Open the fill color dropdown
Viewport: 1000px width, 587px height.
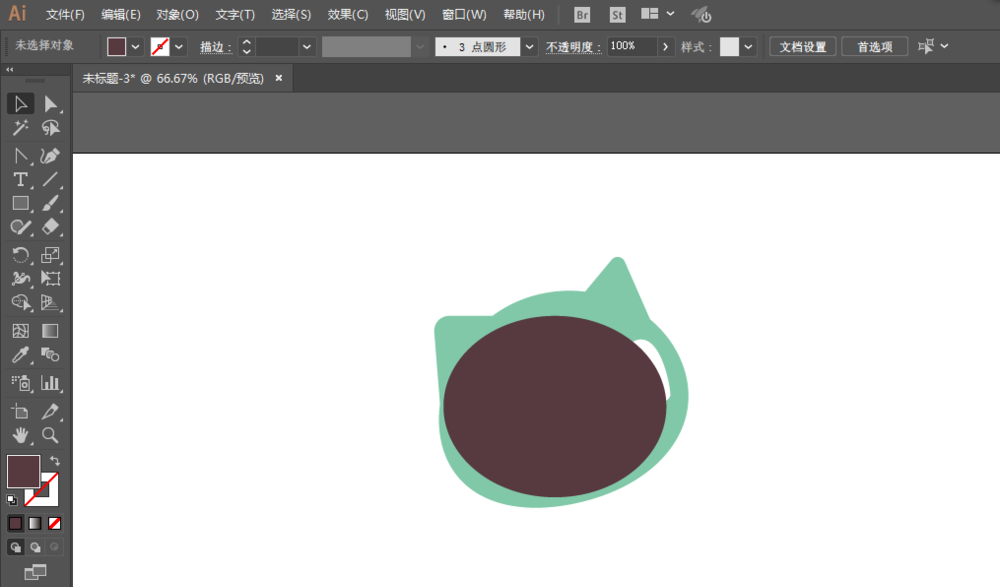pos(135,47)
